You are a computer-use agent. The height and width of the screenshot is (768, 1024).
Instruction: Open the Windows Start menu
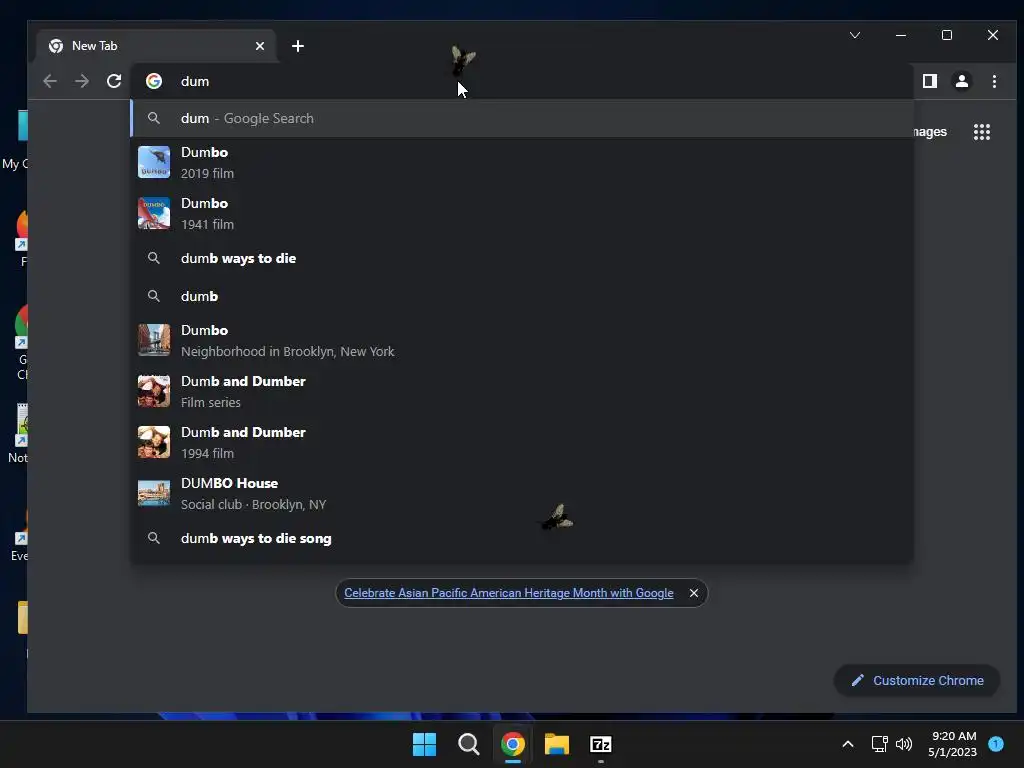click(x=424, y=744)
